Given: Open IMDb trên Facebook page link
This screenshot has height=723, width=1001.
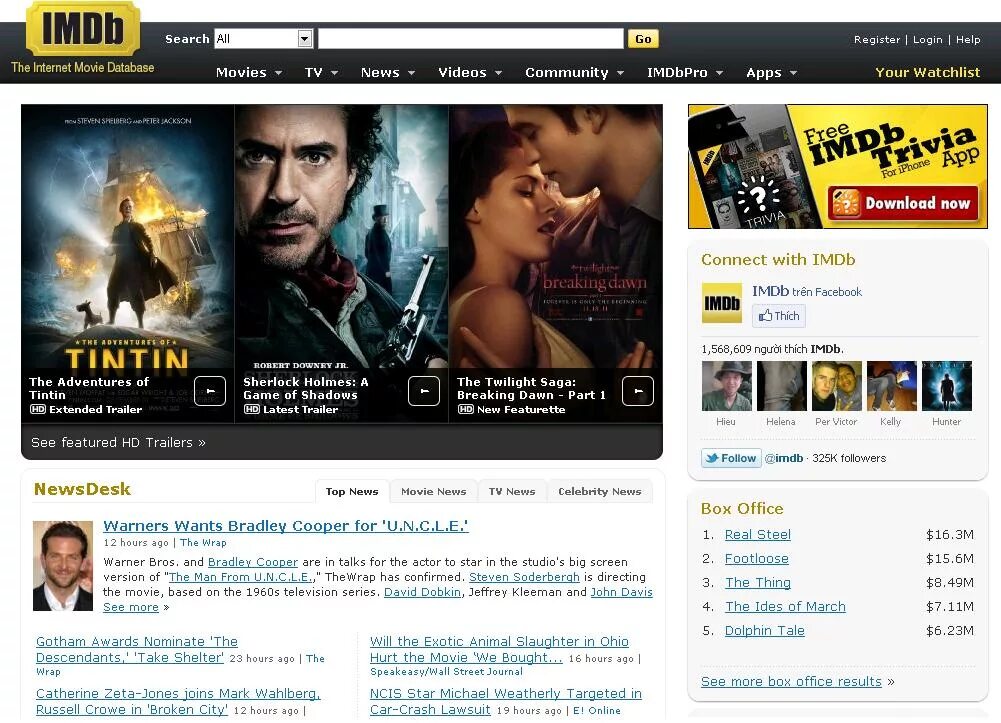Looking at the screenshot, I should [x=807, y=292].
